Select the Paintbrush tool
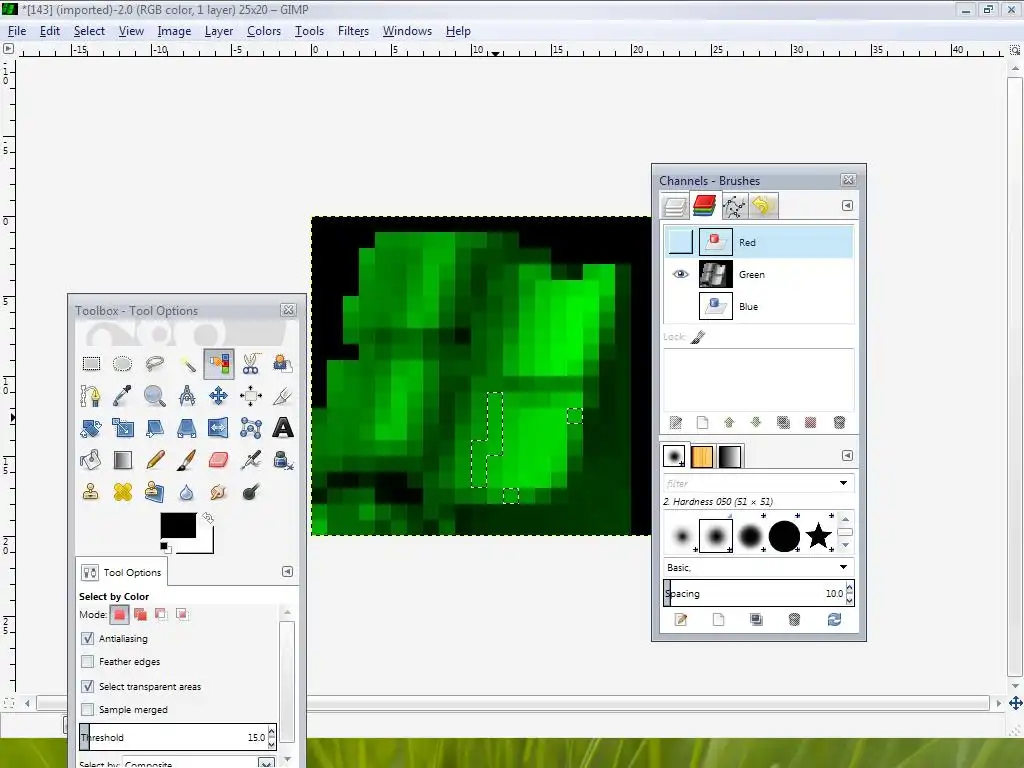1024x768 pixels. [187, 460]
